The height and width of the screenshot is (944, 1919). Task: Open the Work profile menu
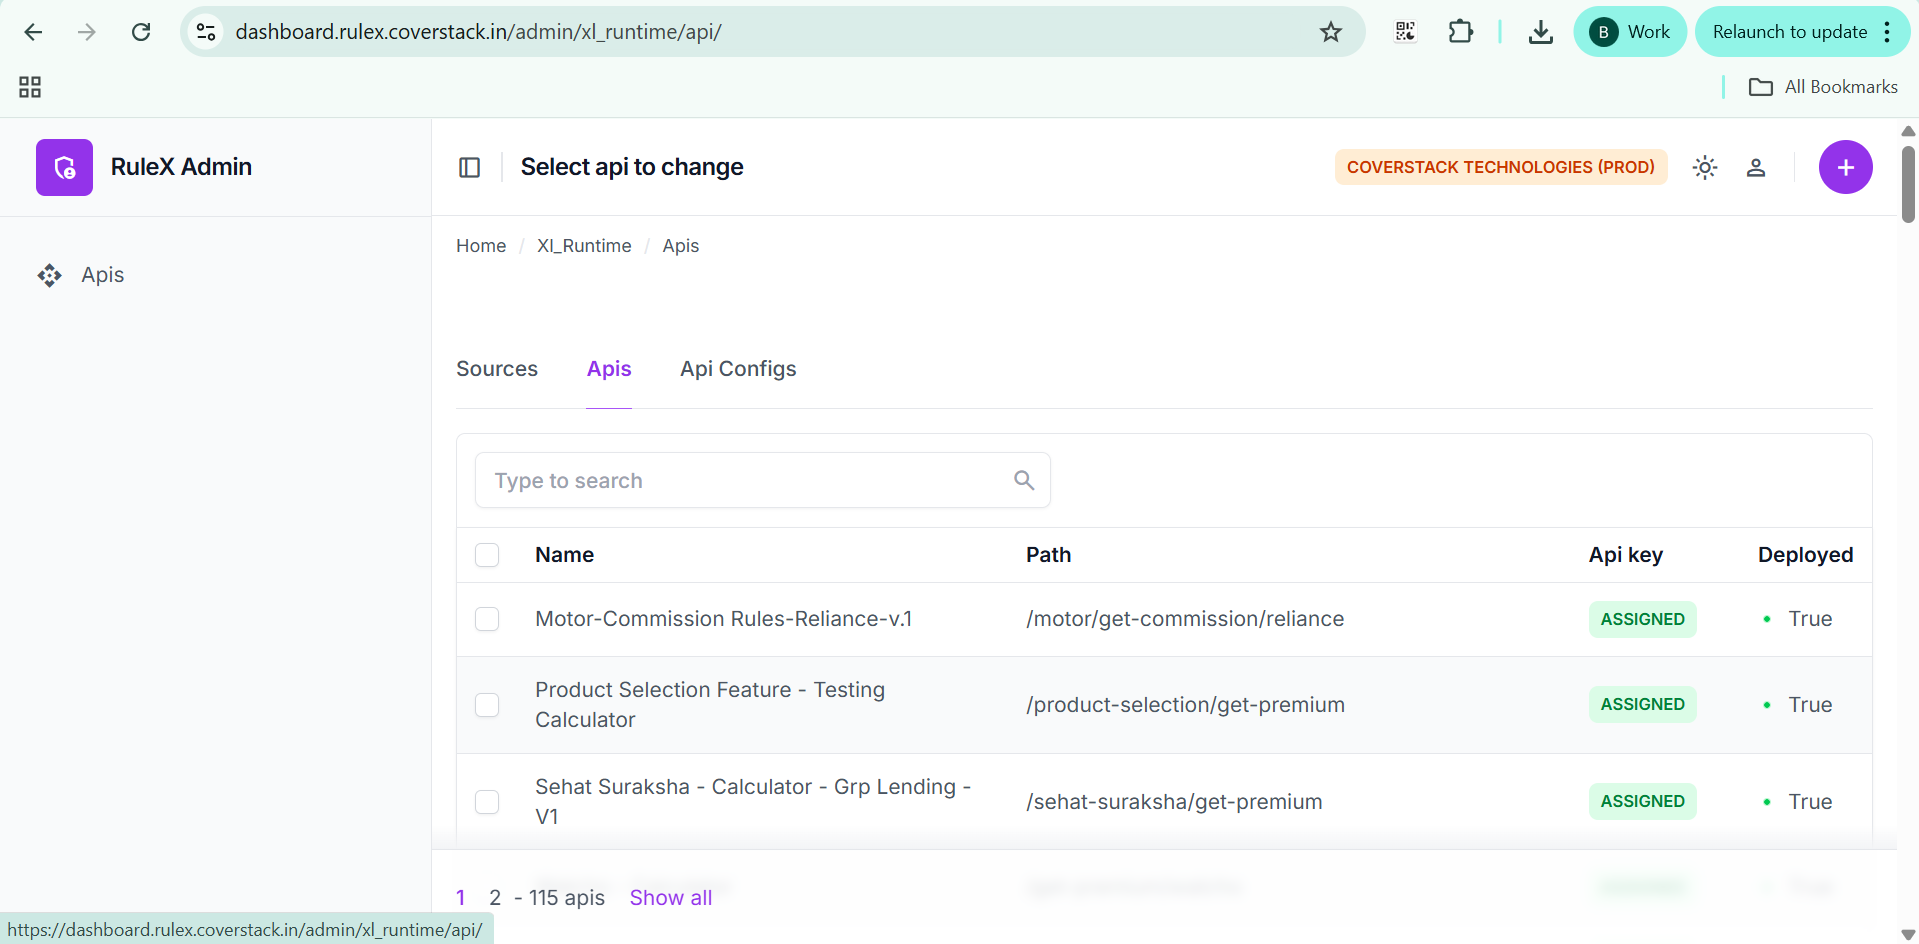tap(1629, 32)
